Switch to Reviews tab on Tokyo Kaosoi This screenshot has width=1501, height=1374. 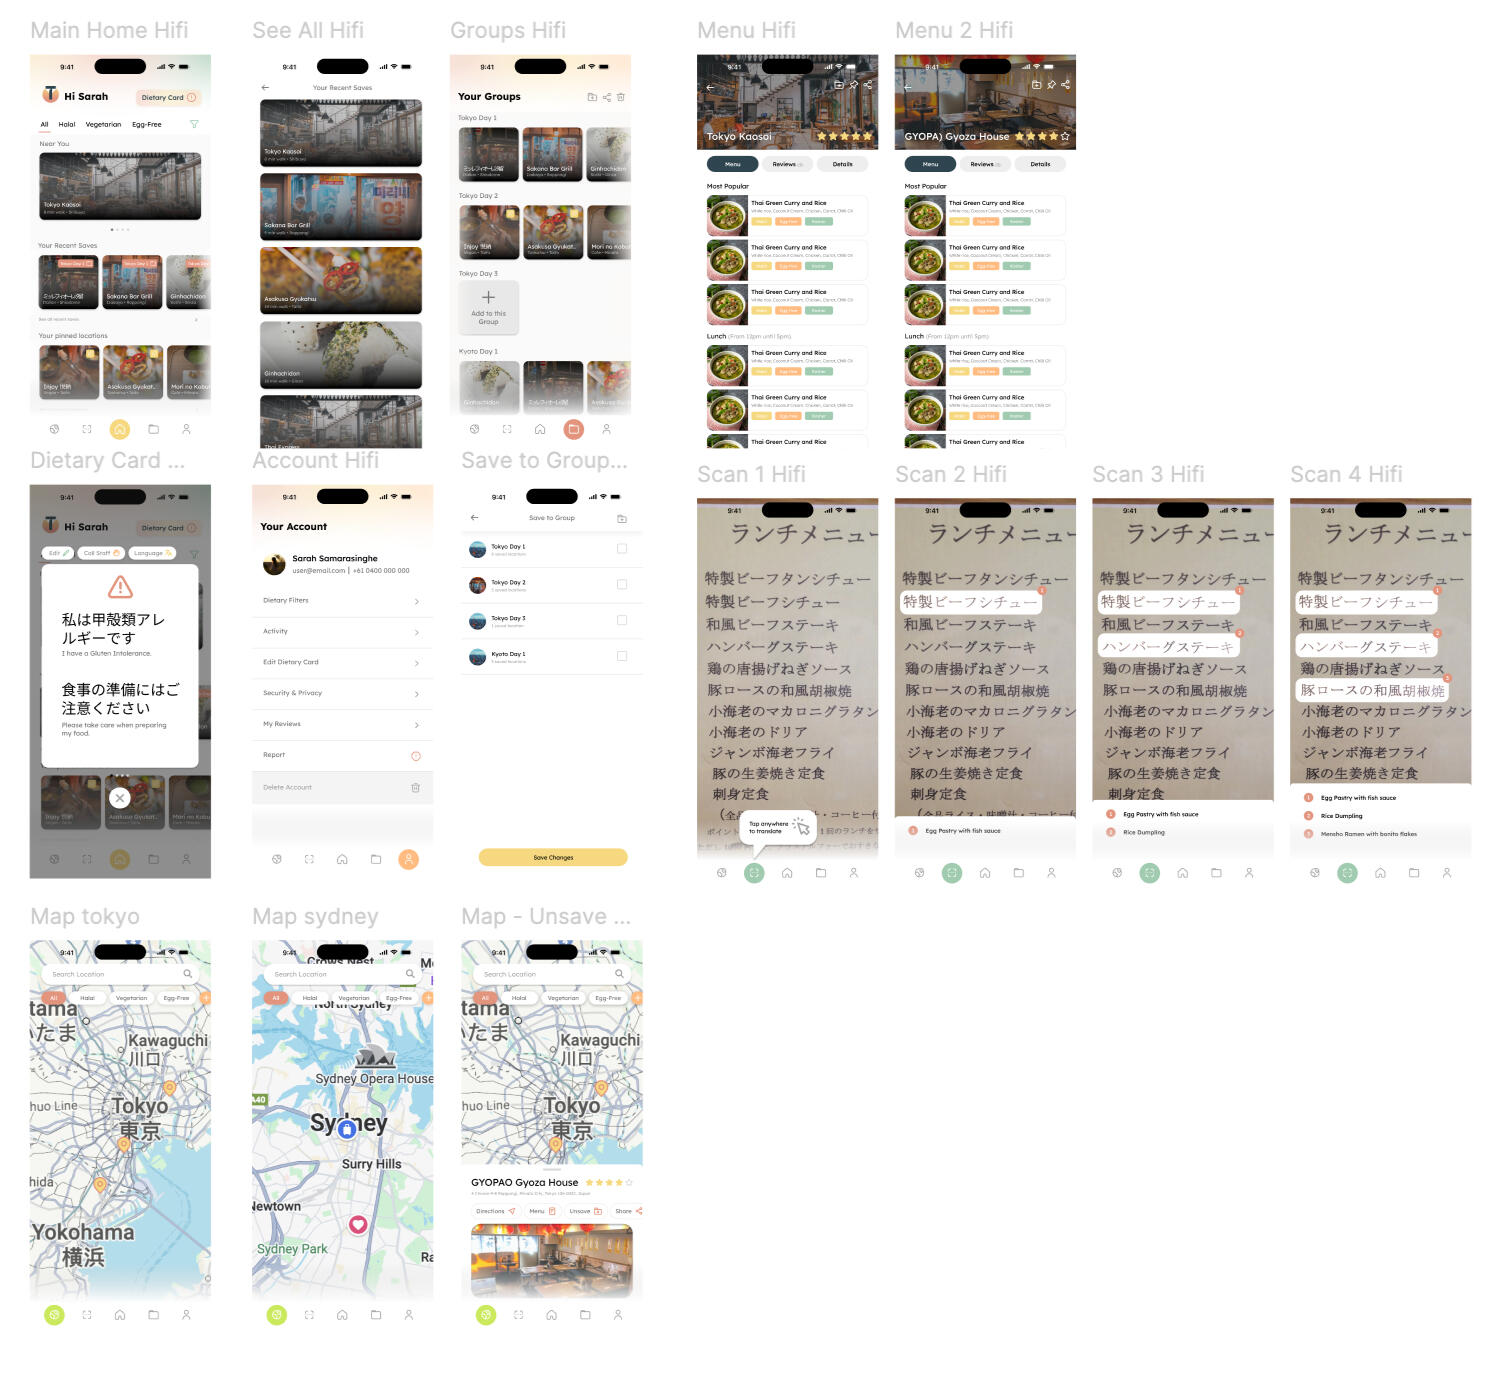point(788,164)
